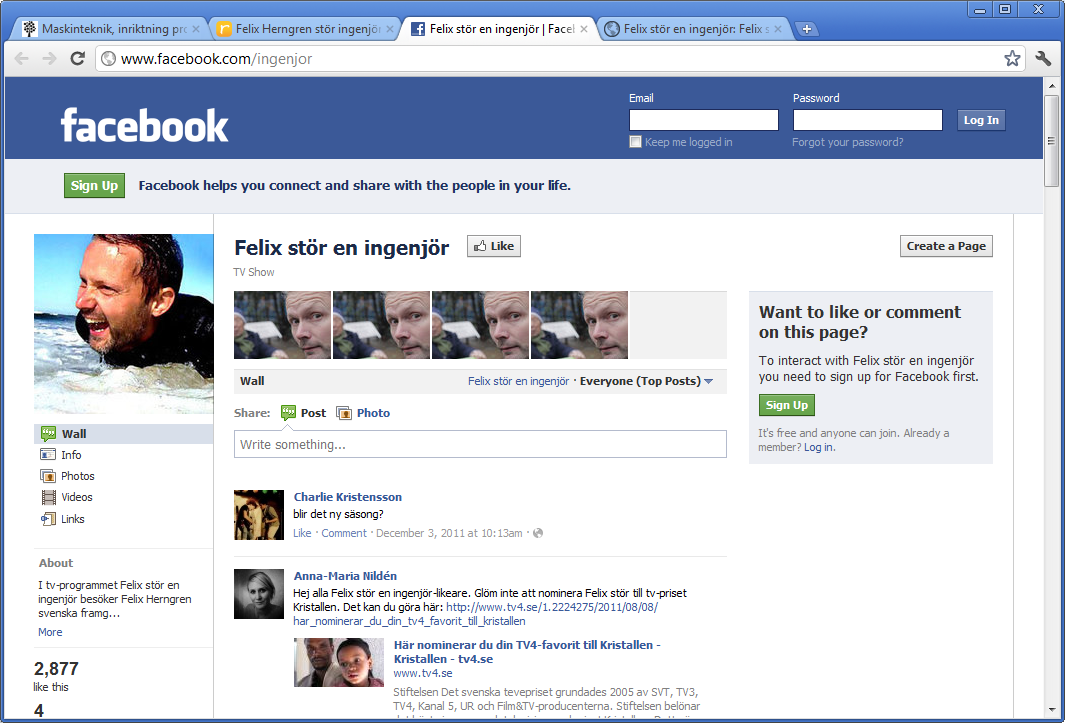Comment on Charlie Kristensson's post

click(344, 533)
